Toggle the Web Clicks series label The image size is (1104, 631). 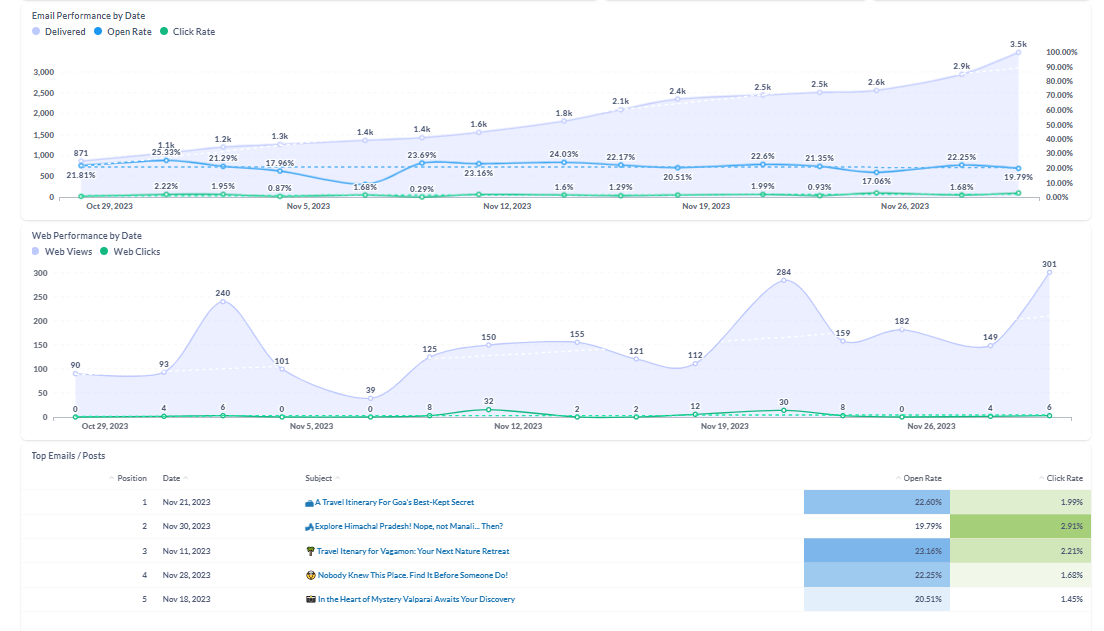(x=136, y=252)
